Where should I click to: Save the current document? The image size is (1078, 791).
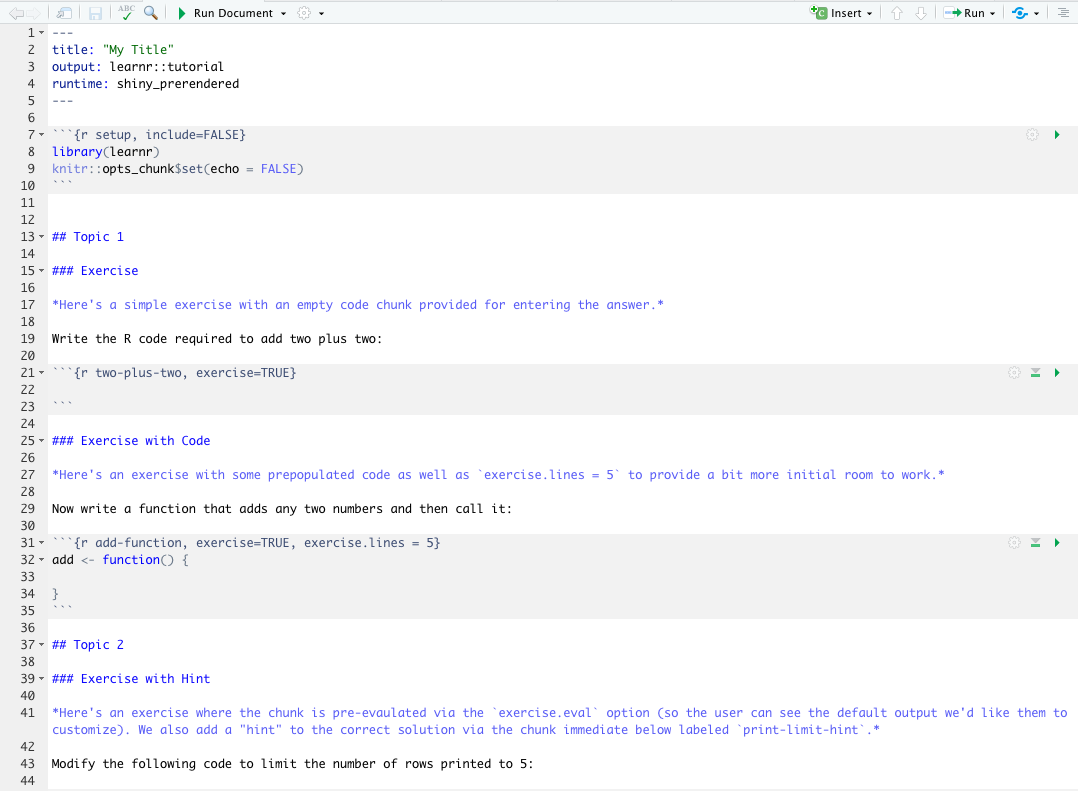click(x=95, y=13)
